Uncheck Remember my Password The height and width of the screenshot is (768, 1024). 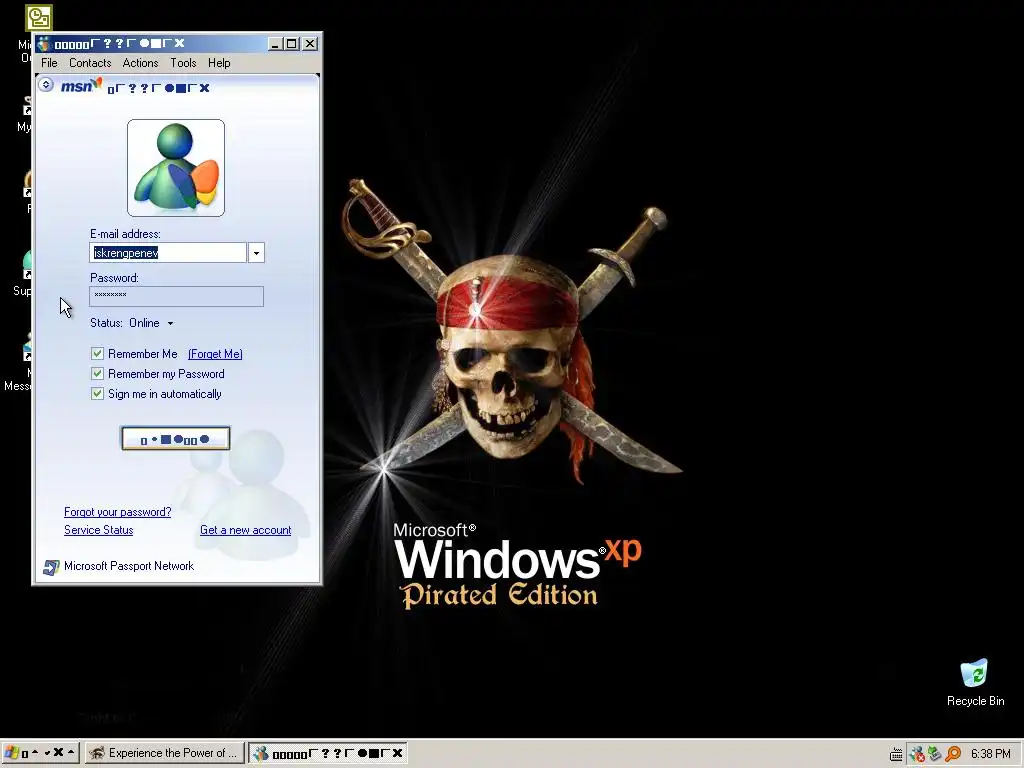[97, 374]
